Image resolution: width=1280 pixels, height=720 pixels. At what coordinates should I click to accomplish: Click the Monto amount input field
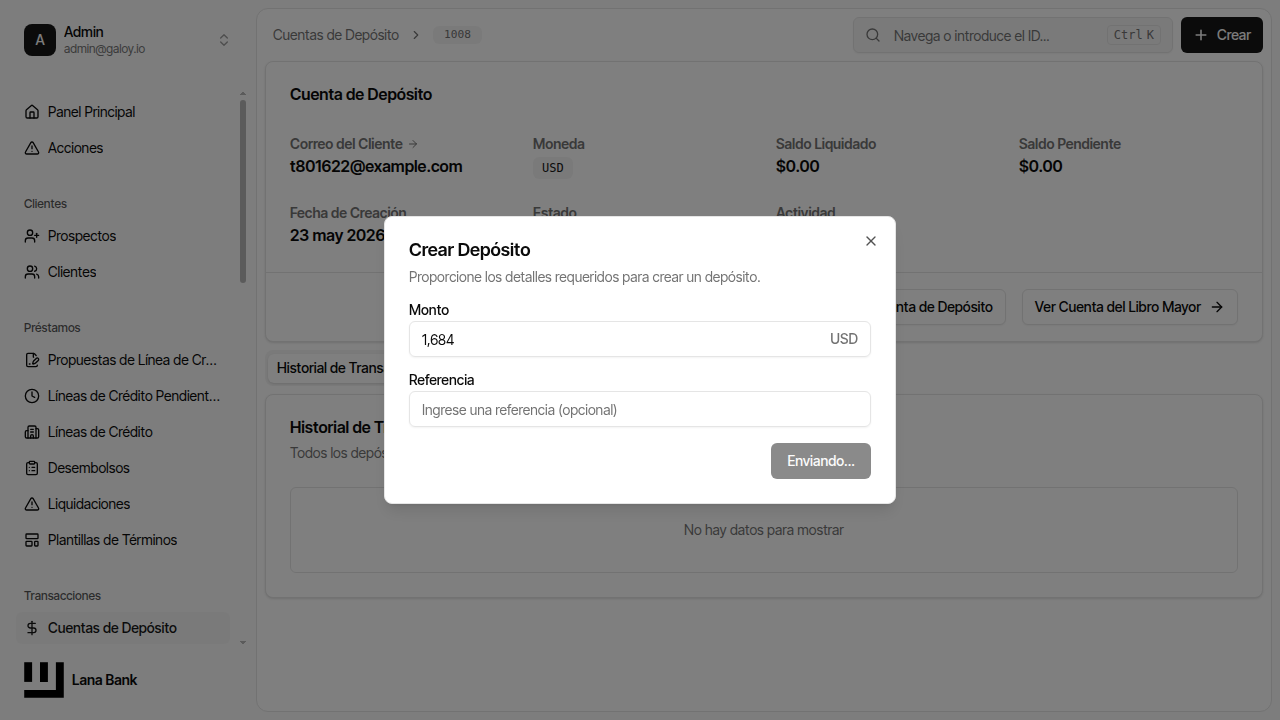640,339
